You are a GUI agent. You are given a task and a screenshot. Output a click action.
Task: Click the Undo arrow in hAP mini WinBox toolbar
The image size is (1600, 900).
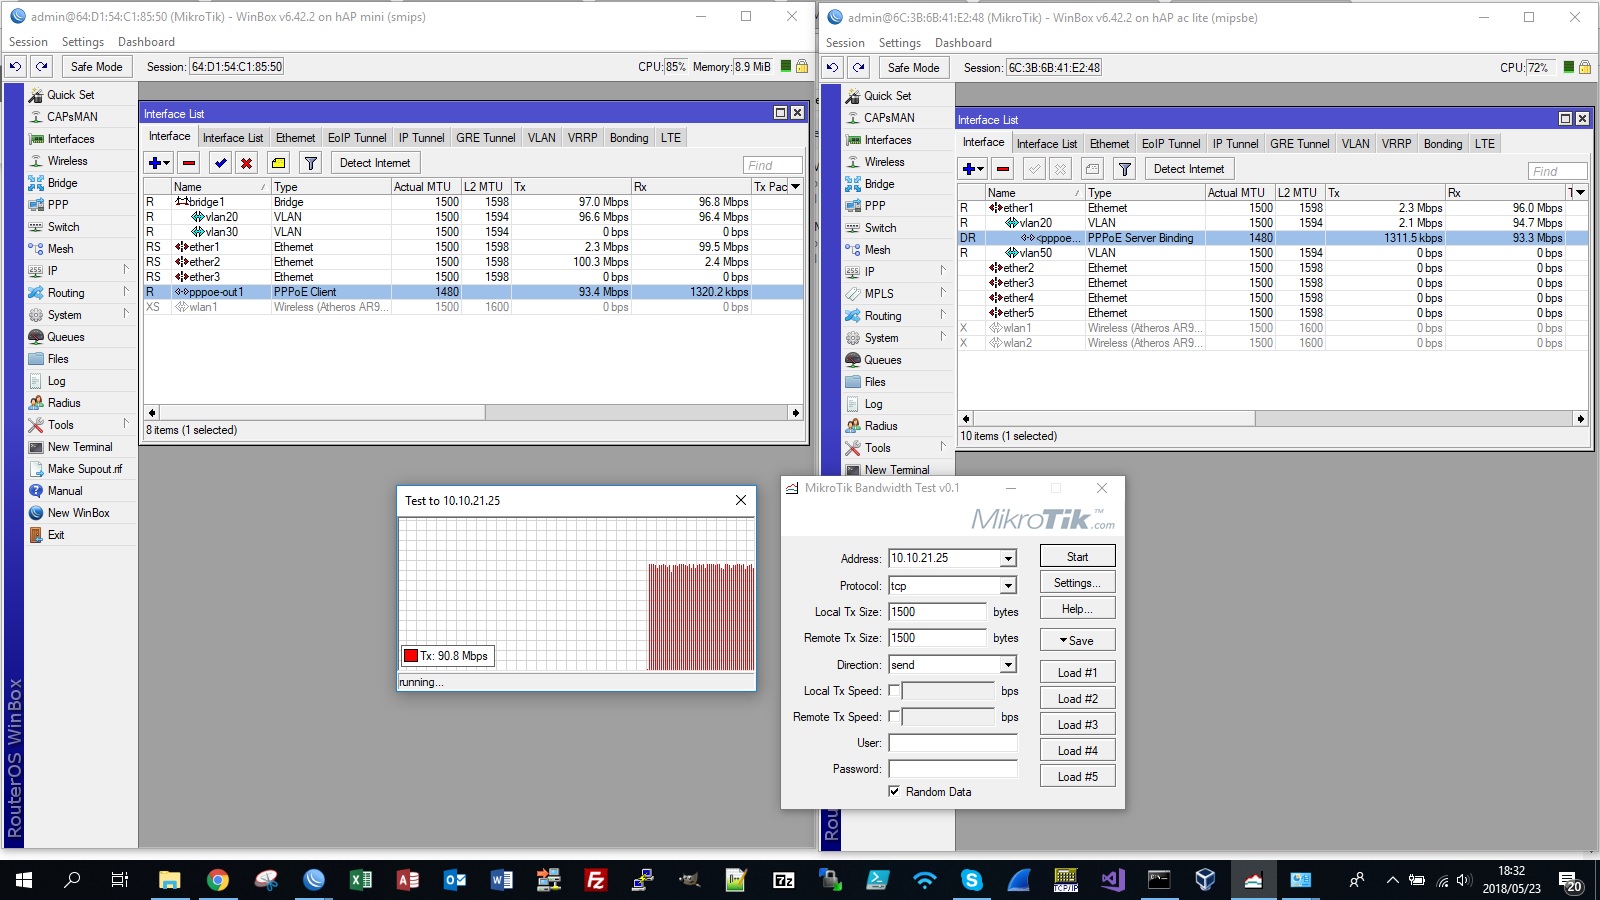tap(16, 67)
